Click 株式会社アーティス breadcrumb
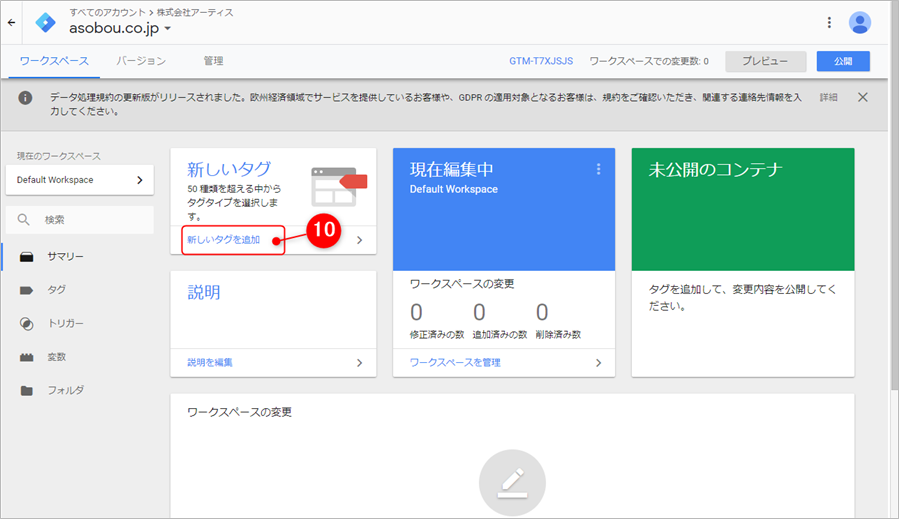The image size is (899, 519). pos(195,13)
